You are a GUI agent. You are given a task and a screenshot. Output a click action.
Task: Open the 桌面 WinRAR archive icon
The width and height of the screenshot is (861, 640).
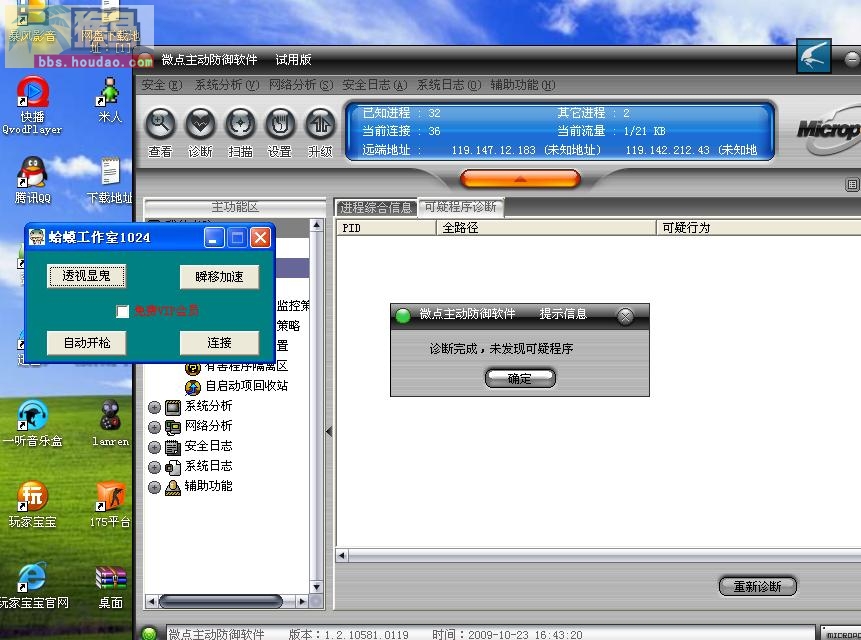click(x=110, y=577)
